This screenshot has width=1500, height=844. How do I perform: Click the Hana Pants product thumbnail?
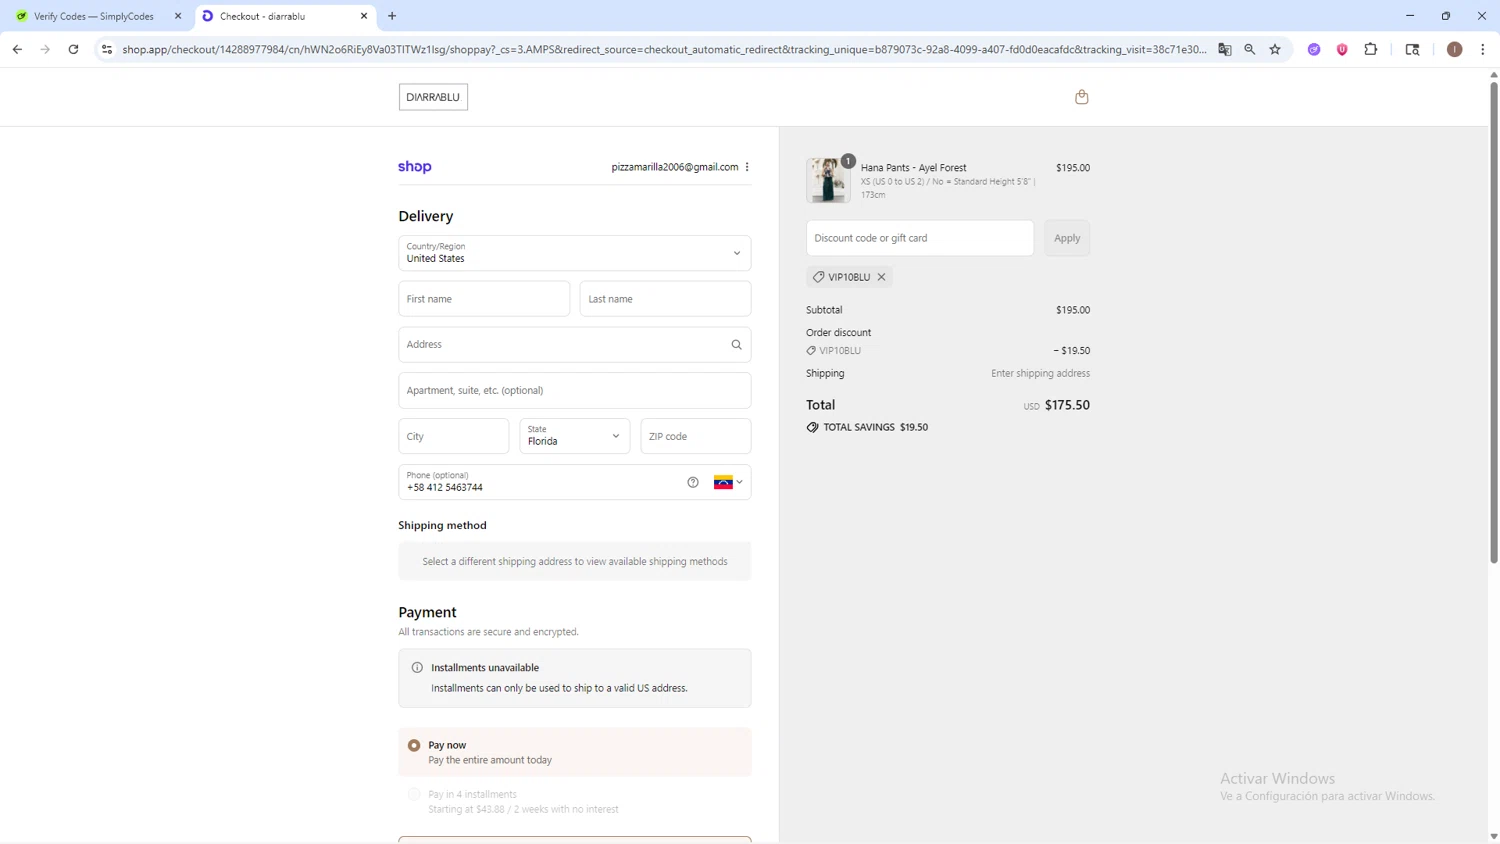tap(829, 180)
